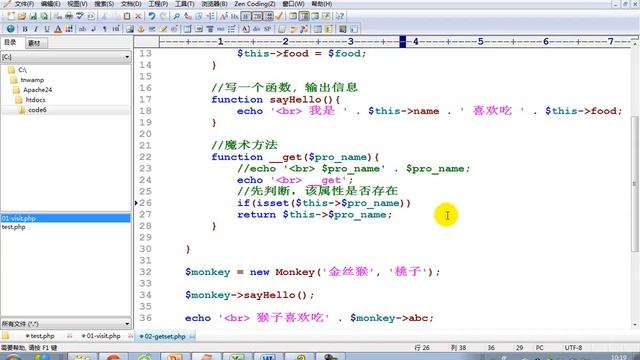The image size is (640, 360).
Task: Click the SP span icon
Action: coord(267,29)
